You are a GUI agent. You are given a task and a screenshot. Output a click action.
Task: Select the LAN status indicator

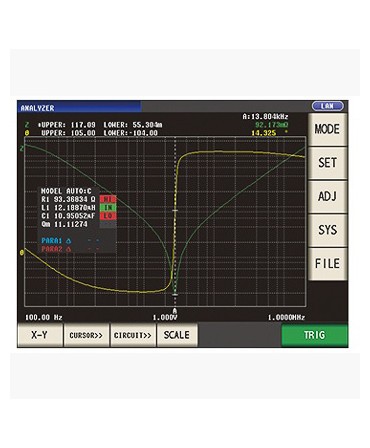[327, 106]
